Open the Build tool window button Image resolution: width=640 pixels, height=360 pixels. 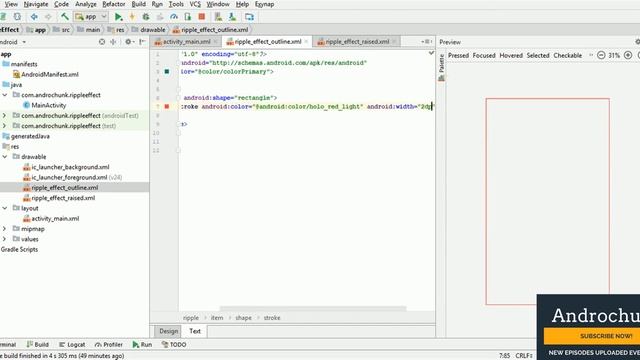click(38, 344)
